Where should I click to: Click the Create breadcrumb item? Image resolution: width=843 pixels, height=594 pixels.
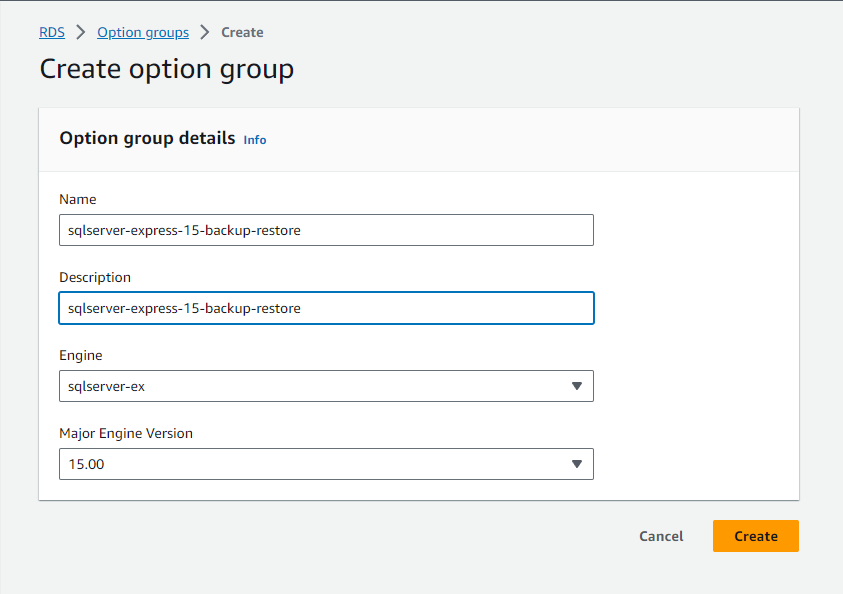[x=242, y=32]
